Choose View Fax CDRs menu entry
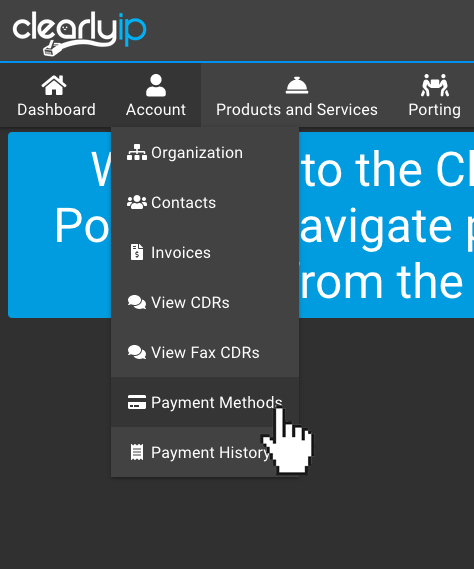Image resolution: width=474 pixels, height=569 pixels. (x=205, y=352)
